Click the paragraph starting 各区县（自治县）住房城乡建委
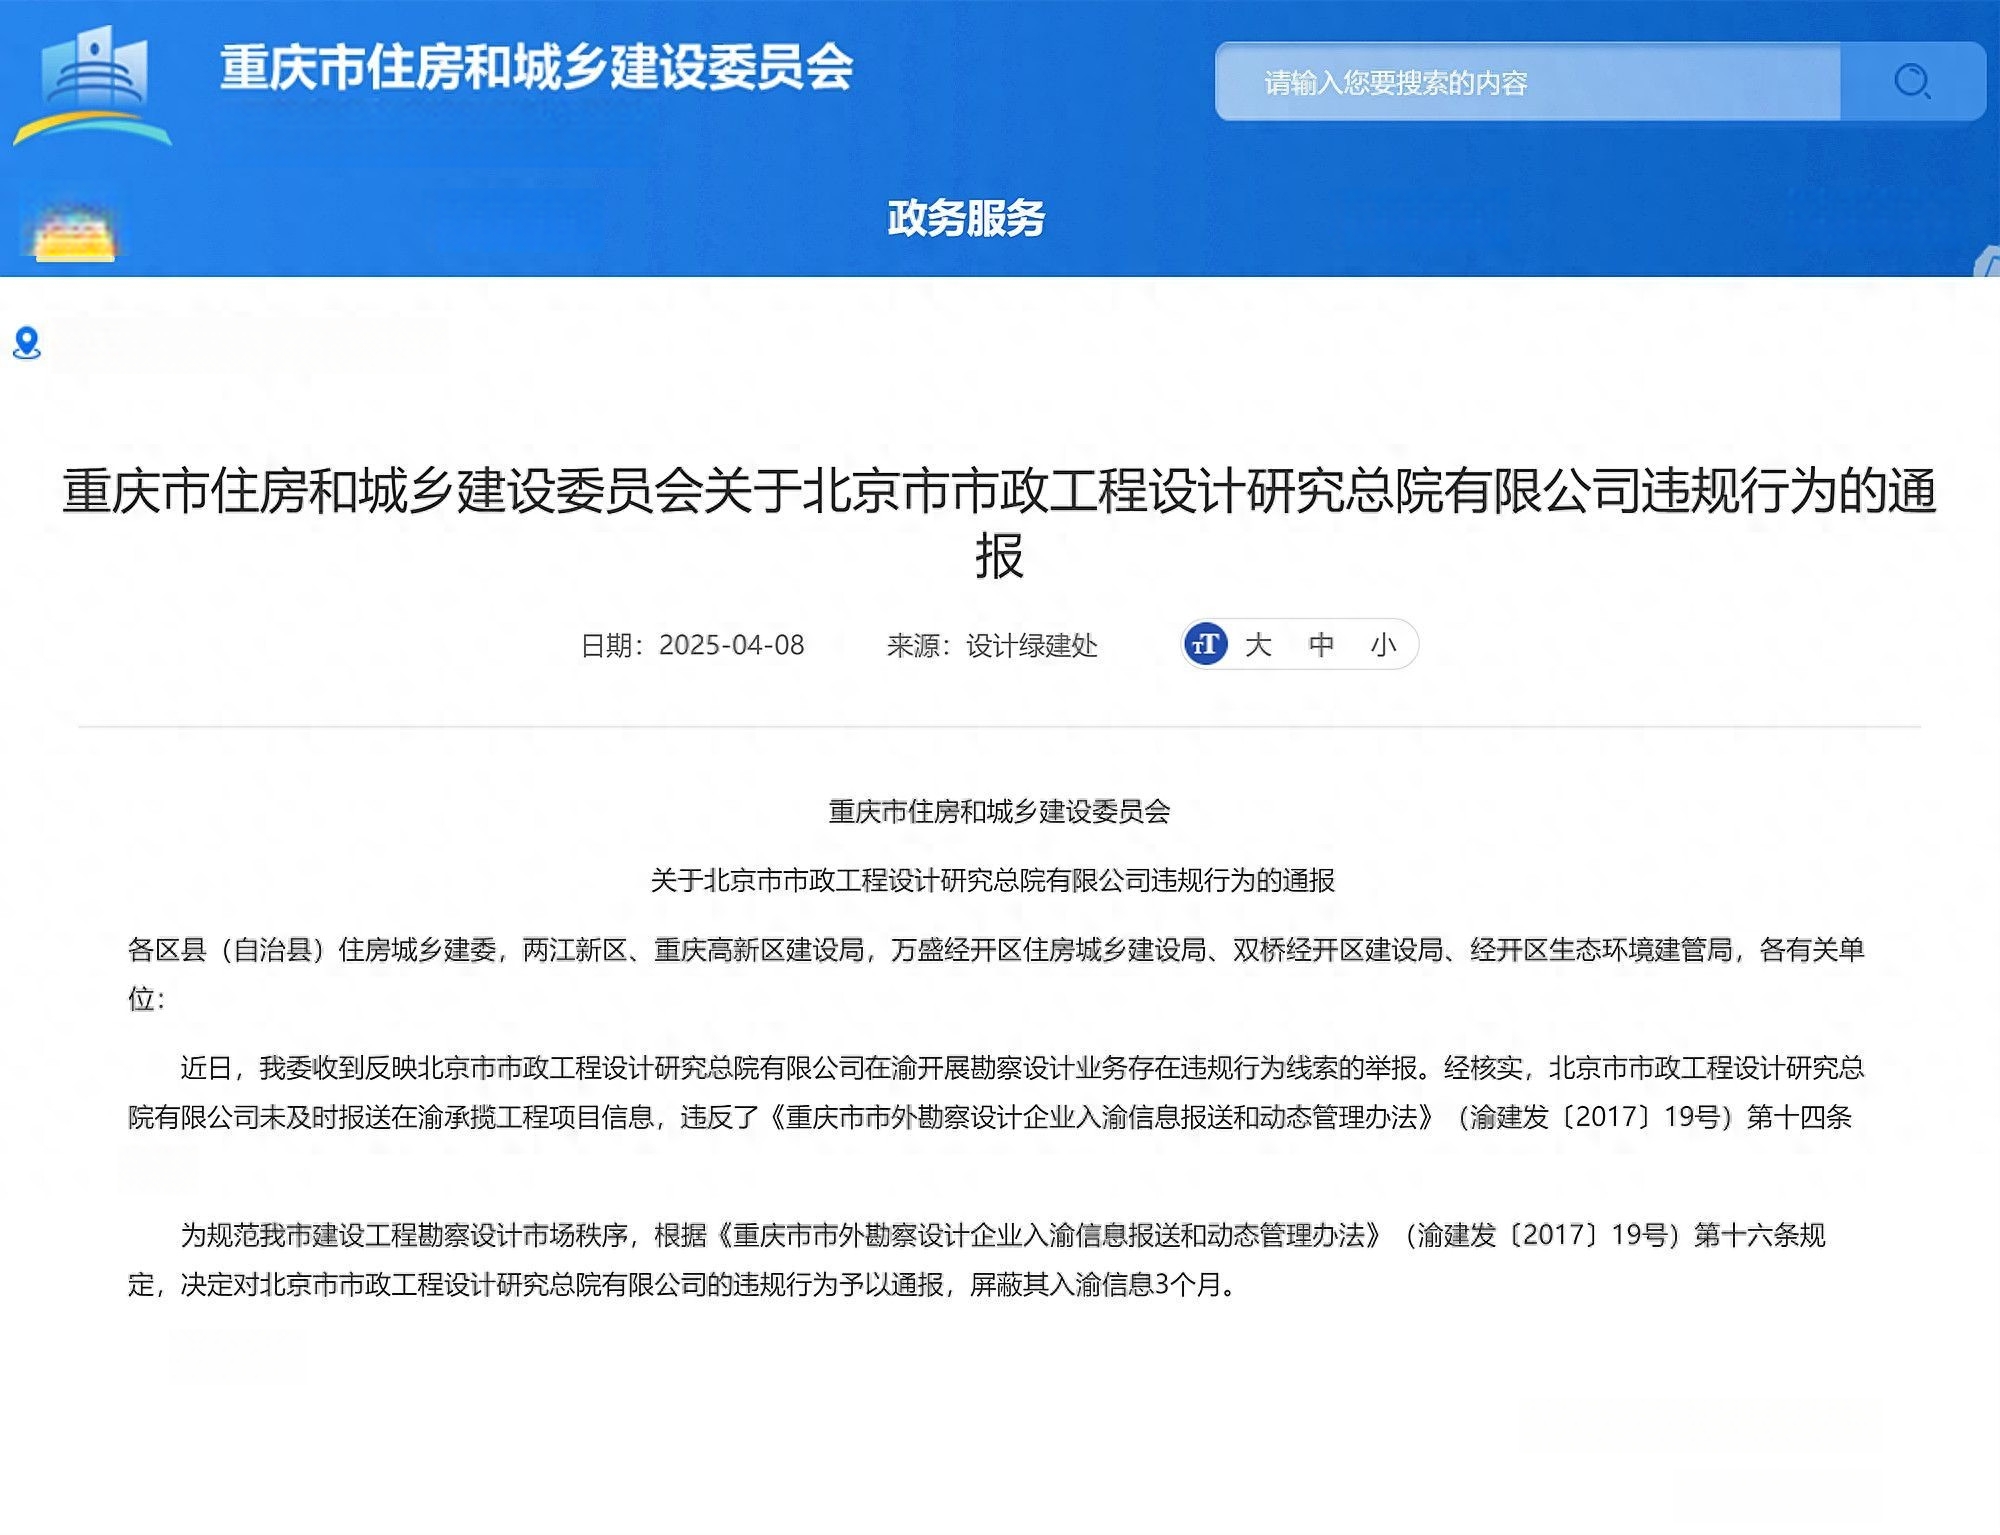The image size is (2000, 1535). click(996, 973)
